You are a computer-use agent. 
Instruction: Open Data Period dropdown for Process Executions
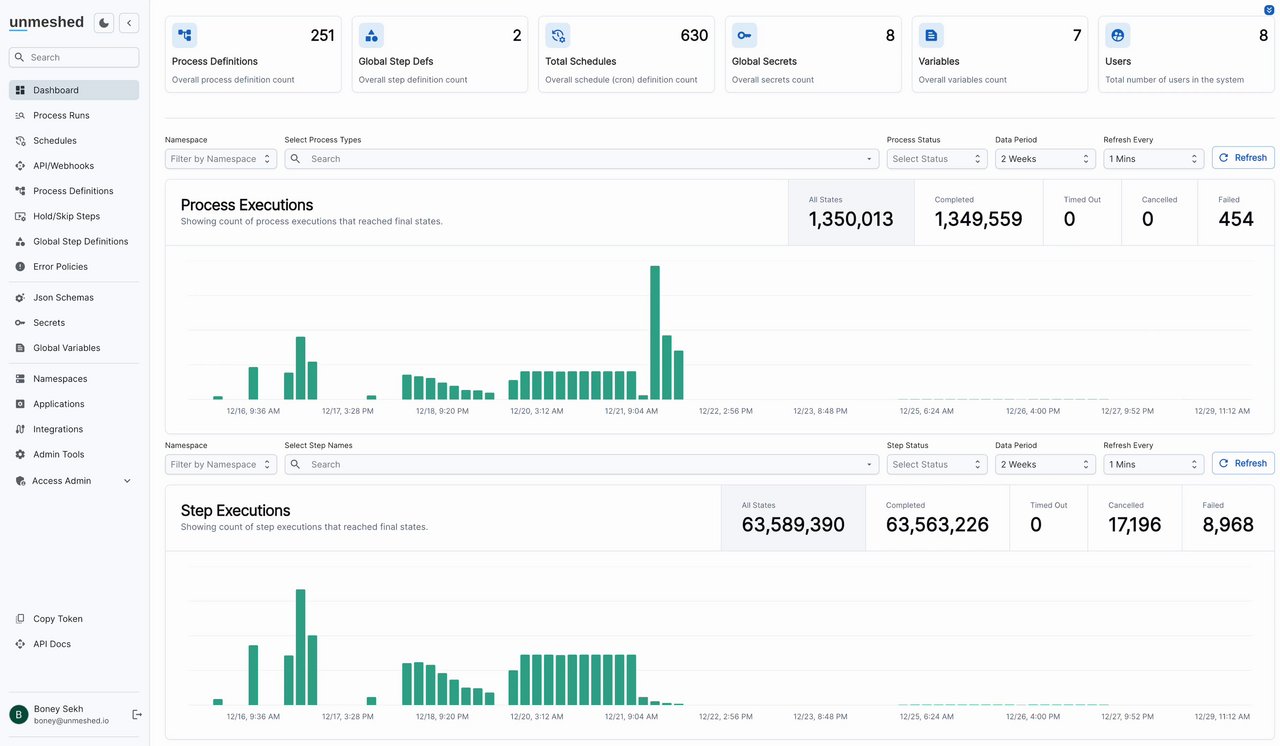(x=1045, y=159)
